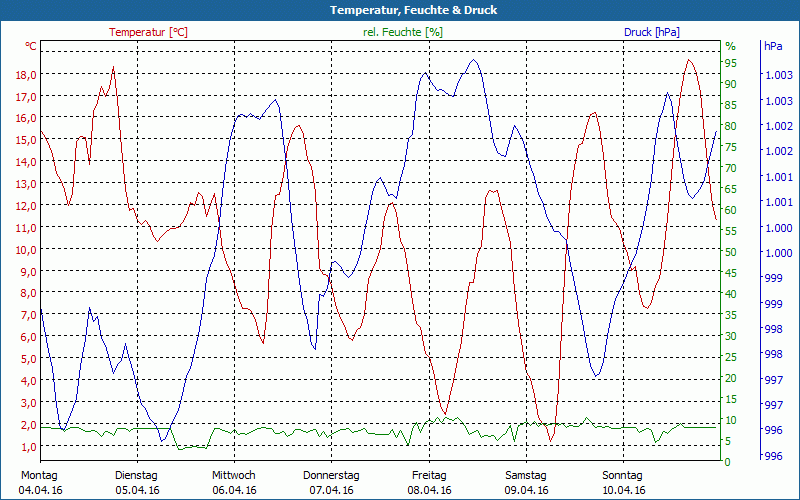This screenshot has height=500, width=800.
Task: Click the '65' humidity axis value
Action: 731,189
